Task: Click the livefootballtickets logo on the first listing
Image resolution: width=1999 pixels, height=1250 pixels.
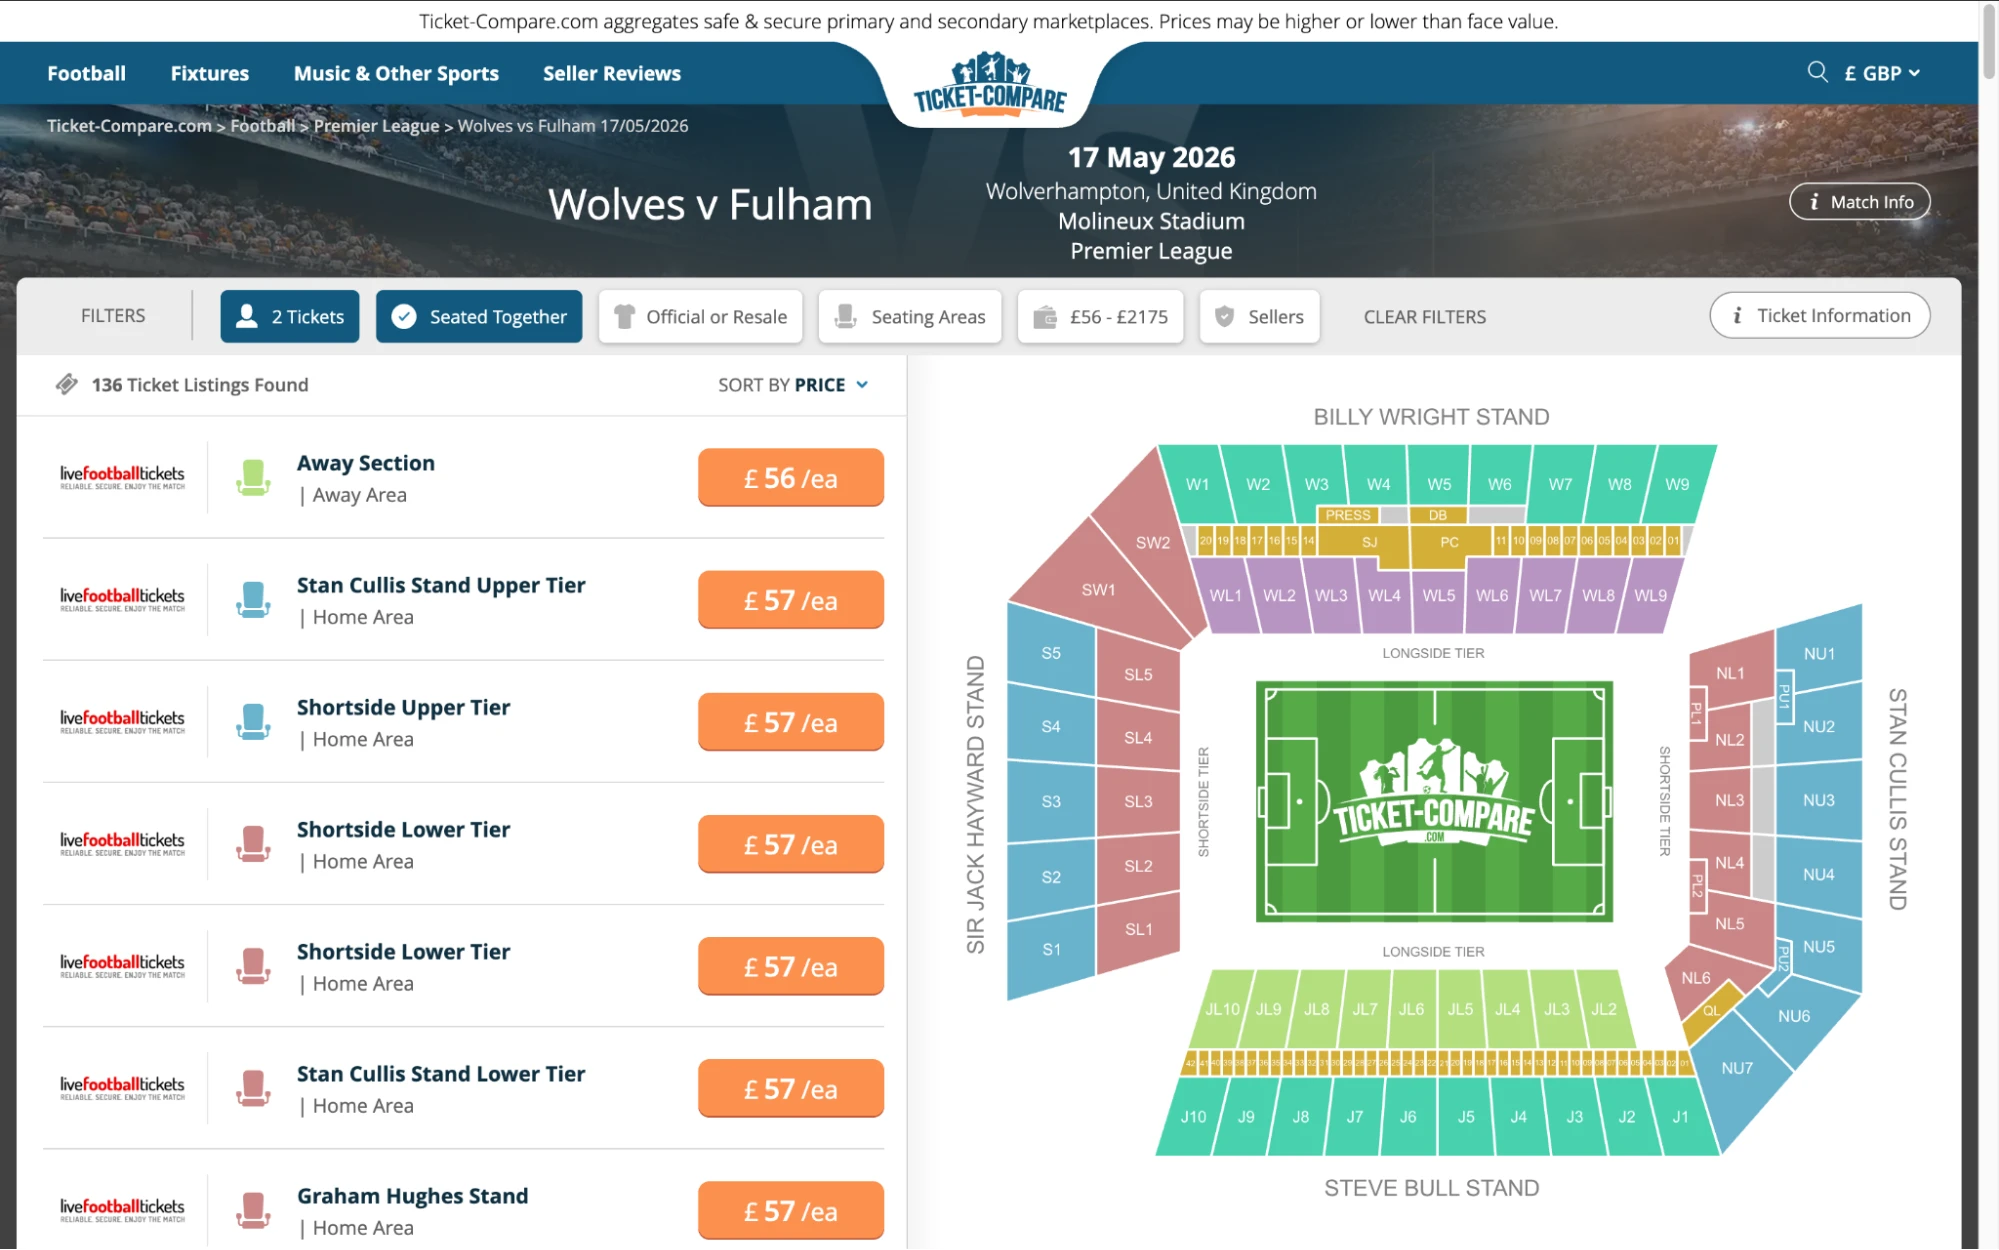Action: coord(121,477)
